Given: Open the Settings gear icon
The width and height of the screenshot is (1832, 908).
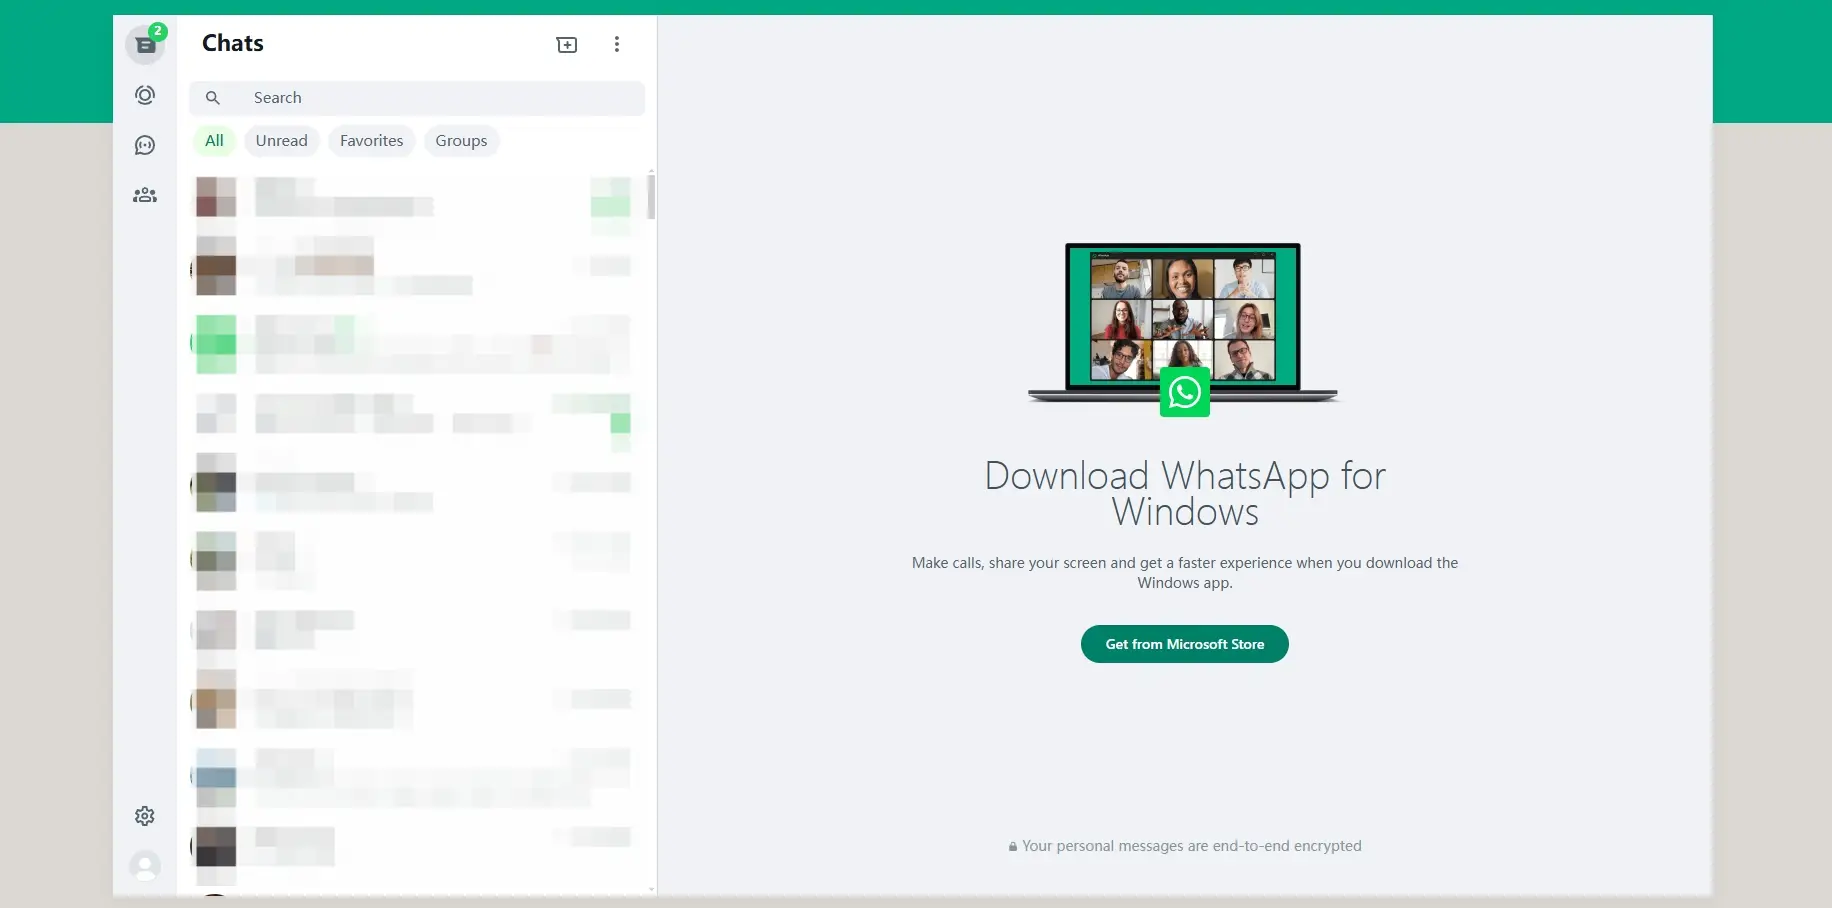Looking at the screenshot, I should point(145,816).
